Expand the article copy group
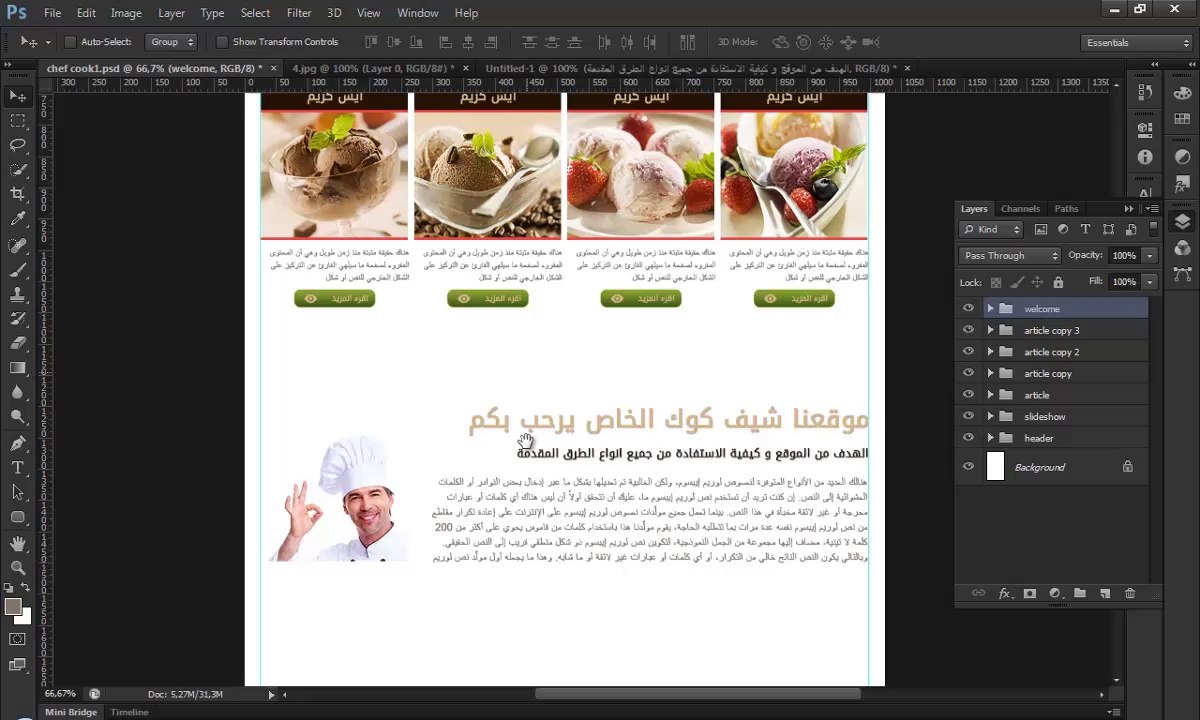Screen dimensions: 1200x720 coord(990,373)
